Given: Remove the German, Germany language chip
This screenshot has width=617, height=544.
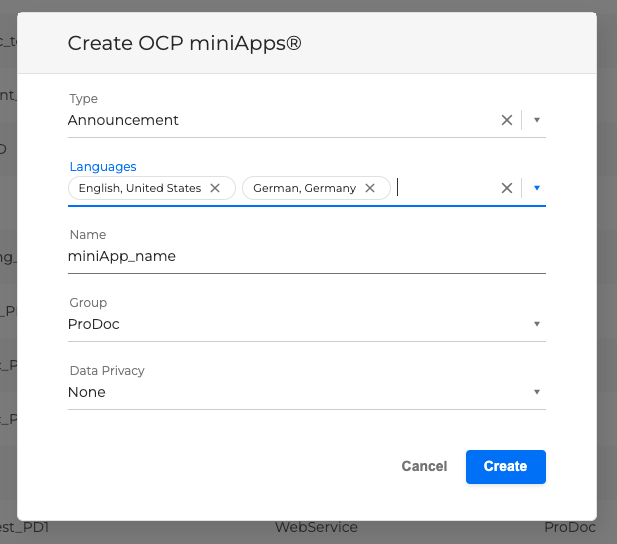Looking at the screenshot, I should [x=370, y=188].
